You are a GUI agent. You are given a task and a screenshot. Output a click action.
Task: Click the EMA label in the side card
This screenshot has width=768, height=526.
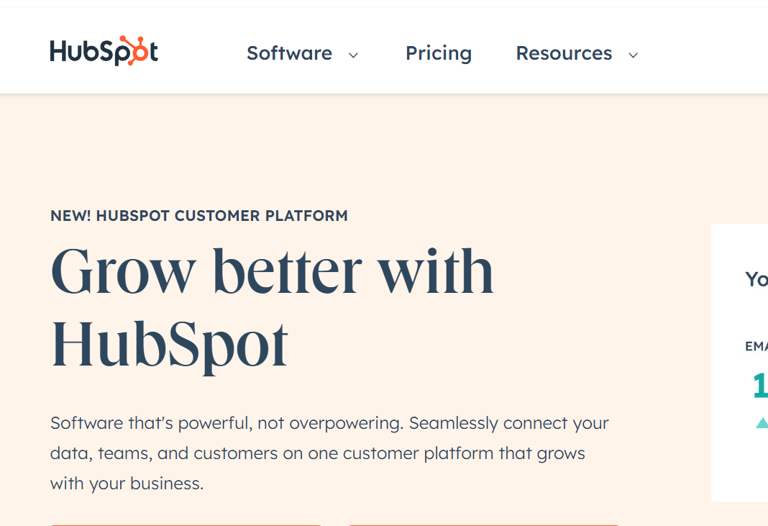(756, 346)
